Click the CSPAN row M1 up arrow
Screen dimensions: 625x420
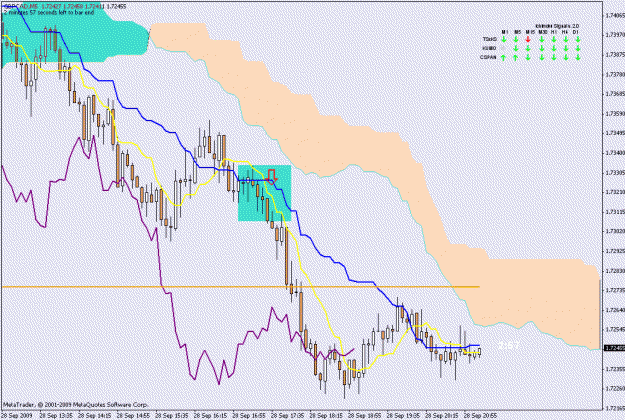(x=504, y=58)
